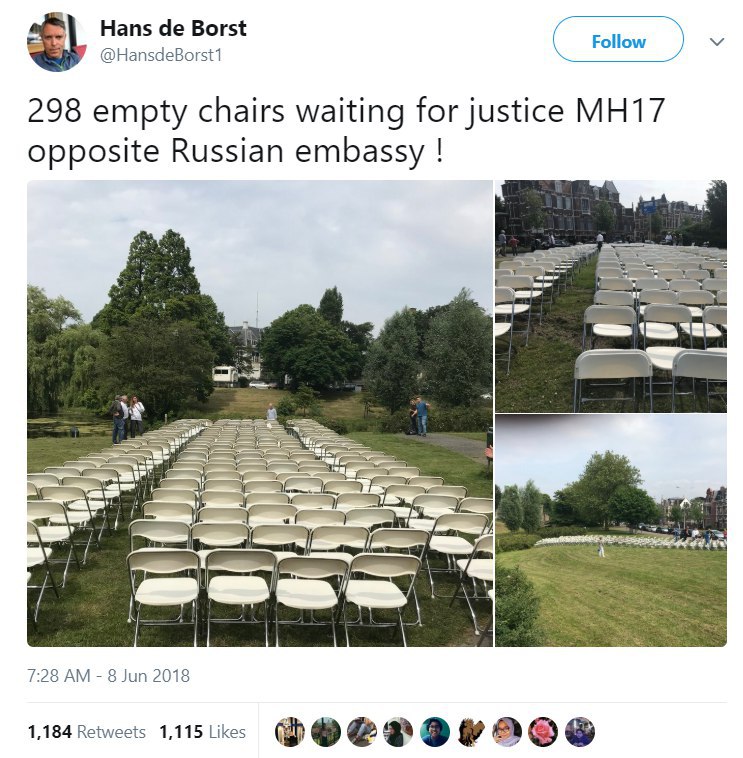Screen dimensions: 743x758
Task: Click the third liker avatar showing jeans
Action: pyautogui.click(x=363, y=731)
